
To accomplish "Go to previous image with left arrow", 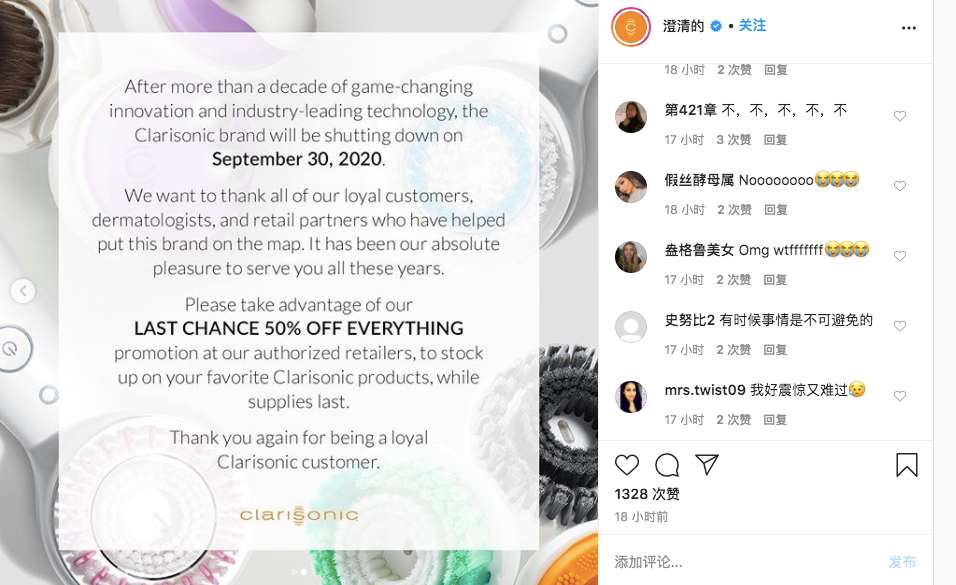I will pos(23,291).
